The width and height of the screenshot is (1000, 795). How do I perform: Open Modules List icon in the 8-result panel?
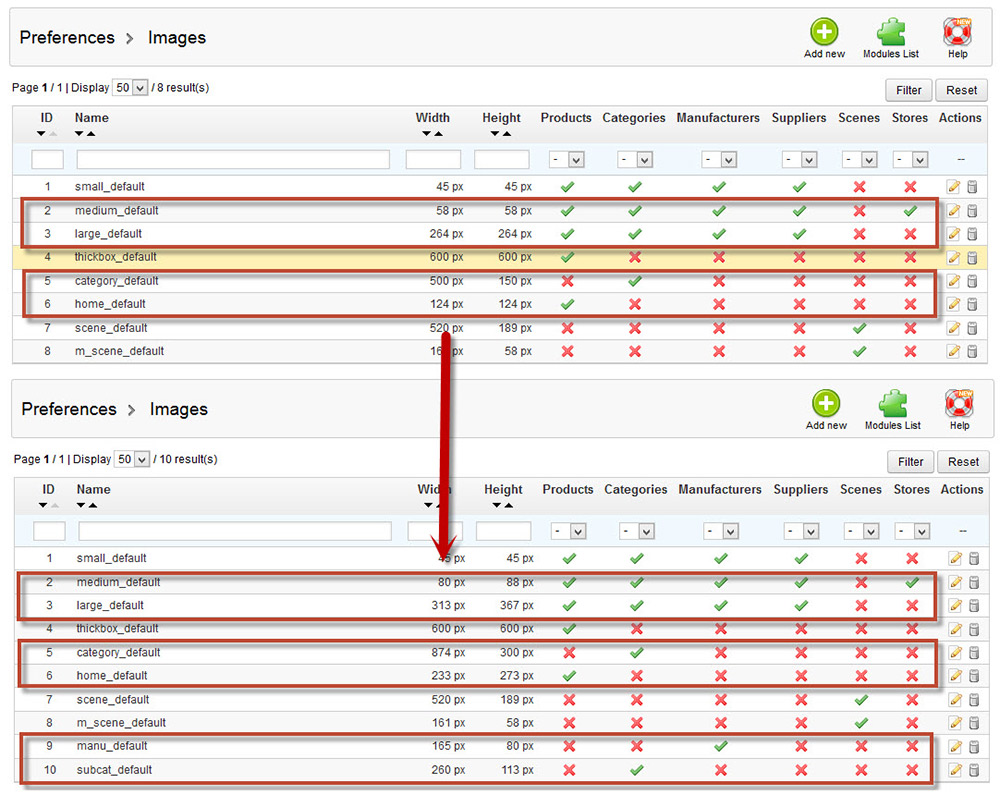(x=891, y=31)
